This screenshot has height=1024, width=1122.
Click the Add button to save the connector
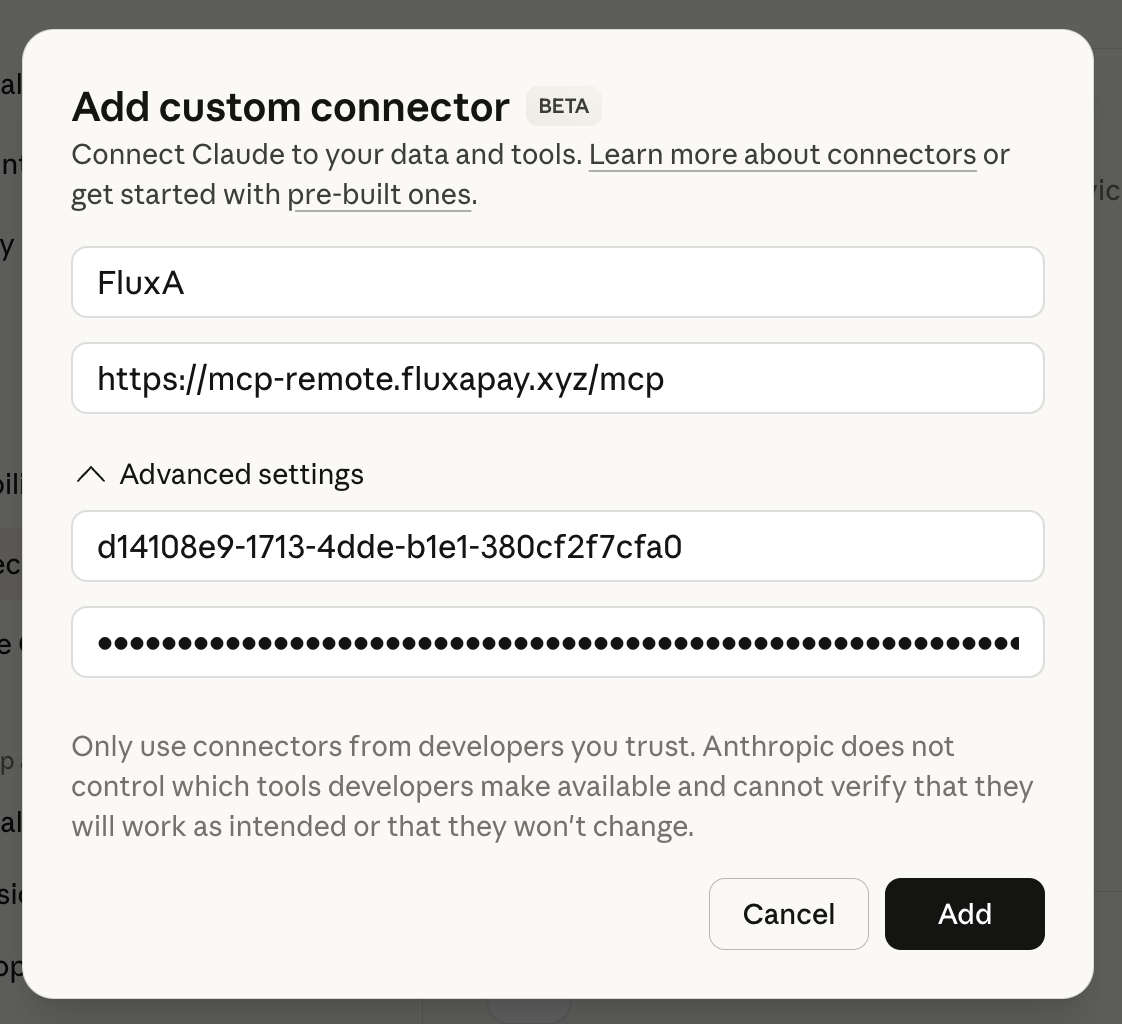click(964, 913)
